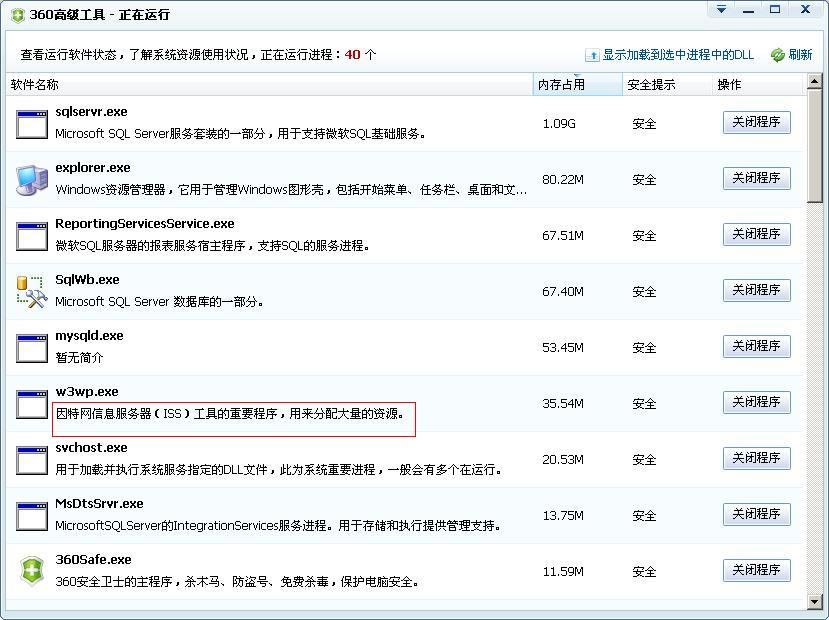Click the explorer.exe computer icon
Screen dimensions: 829x620
tap(32, 180)
